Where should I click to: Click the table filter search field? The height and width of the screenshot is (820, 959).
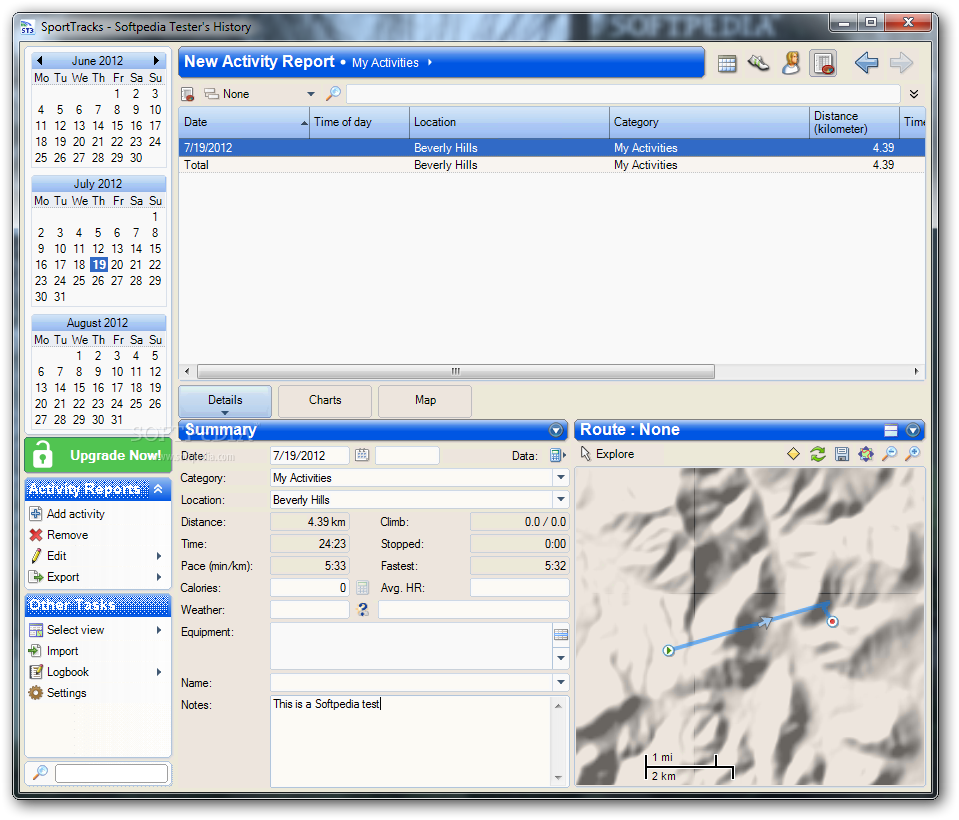click(623, 94)
